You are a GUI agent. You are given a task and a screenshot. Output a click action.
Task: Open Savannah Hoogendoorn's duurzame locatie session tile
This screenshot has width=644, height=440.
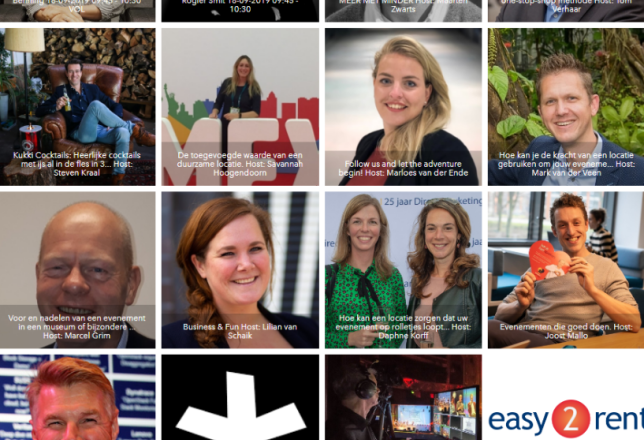pyautogui.click(x=240, y=107)
